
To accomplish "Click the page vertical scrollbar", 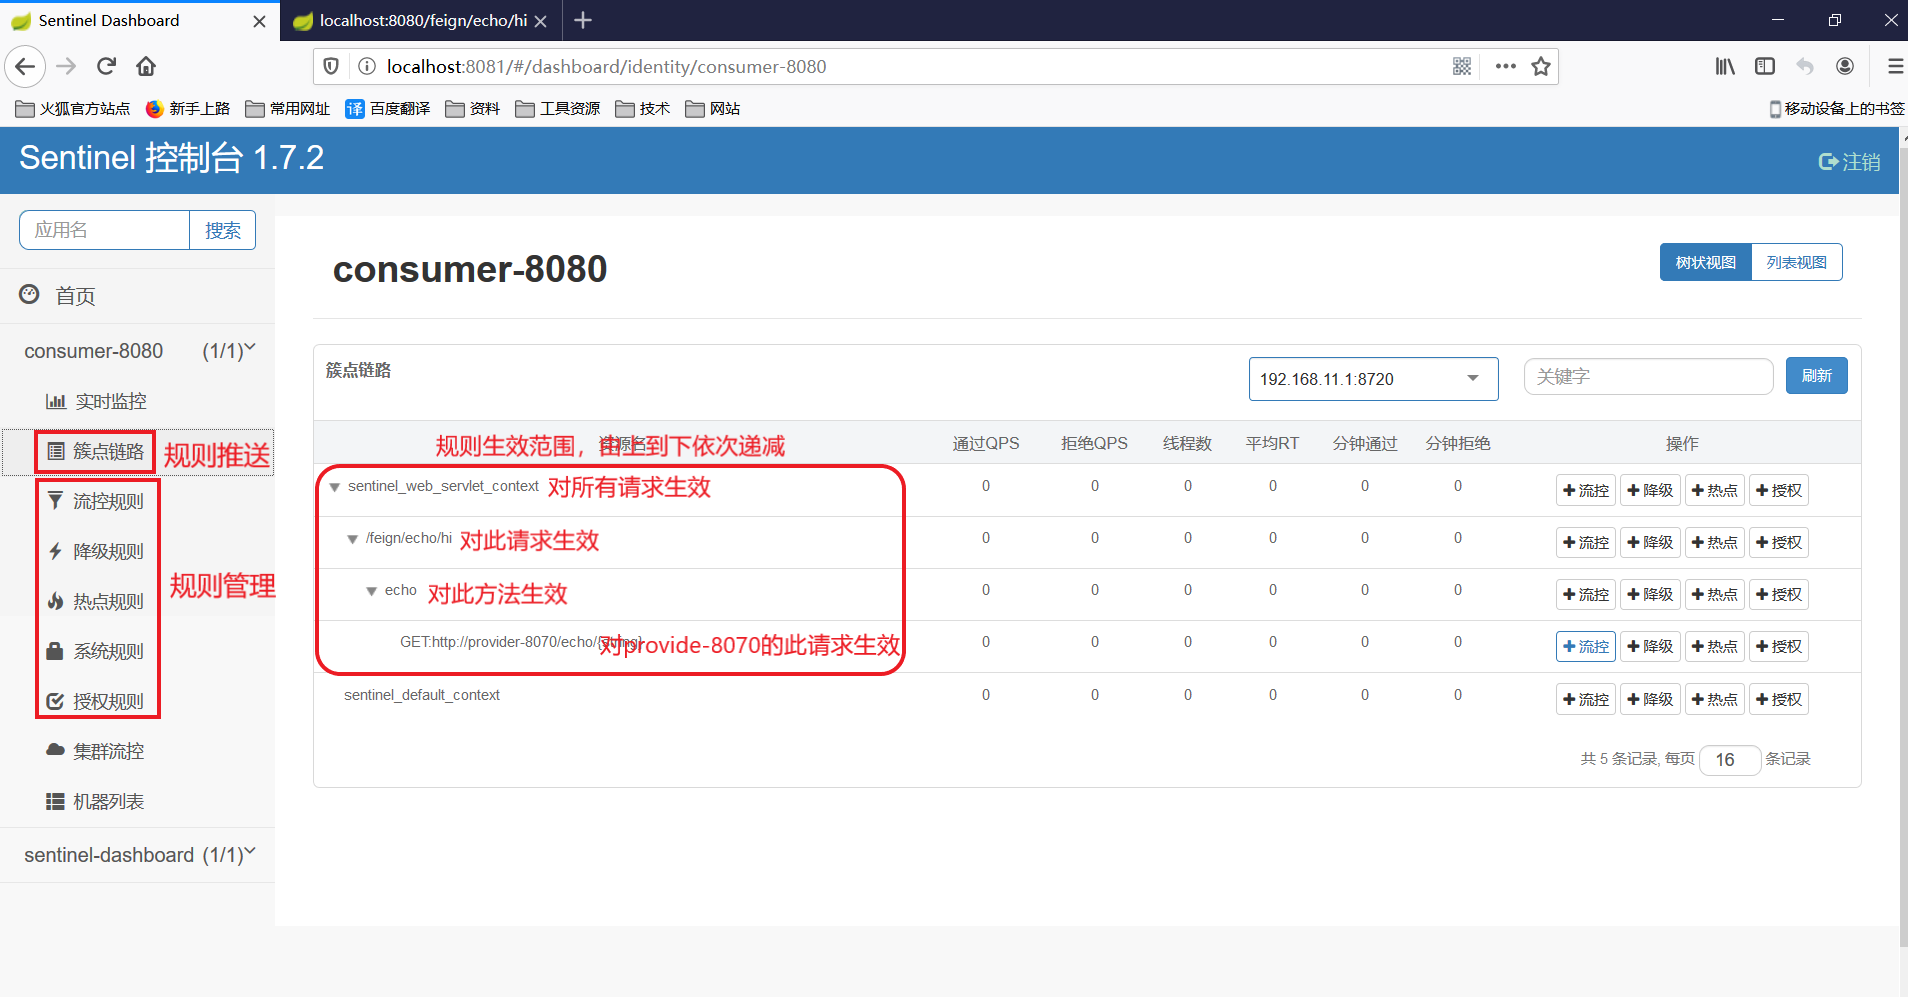I will 1902,545.
